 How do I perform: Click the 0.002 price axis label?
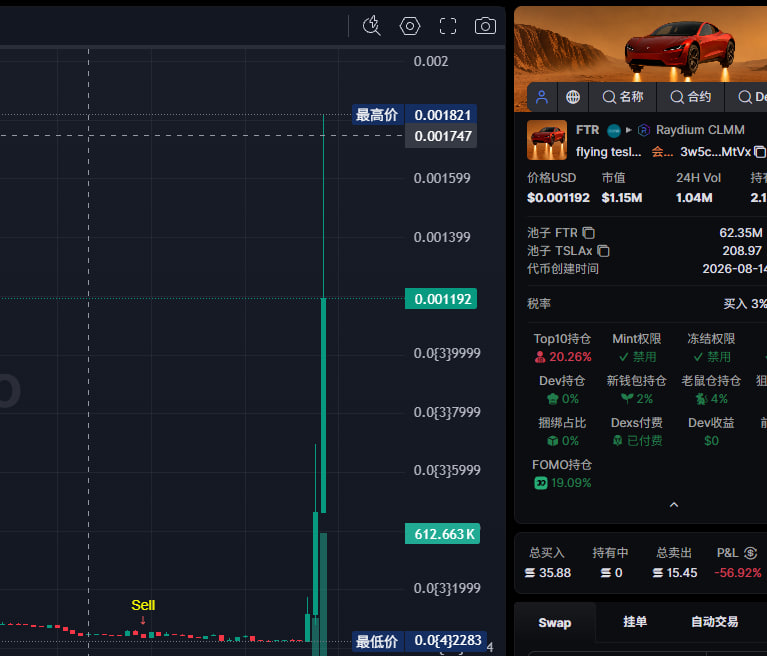point(430,61)
